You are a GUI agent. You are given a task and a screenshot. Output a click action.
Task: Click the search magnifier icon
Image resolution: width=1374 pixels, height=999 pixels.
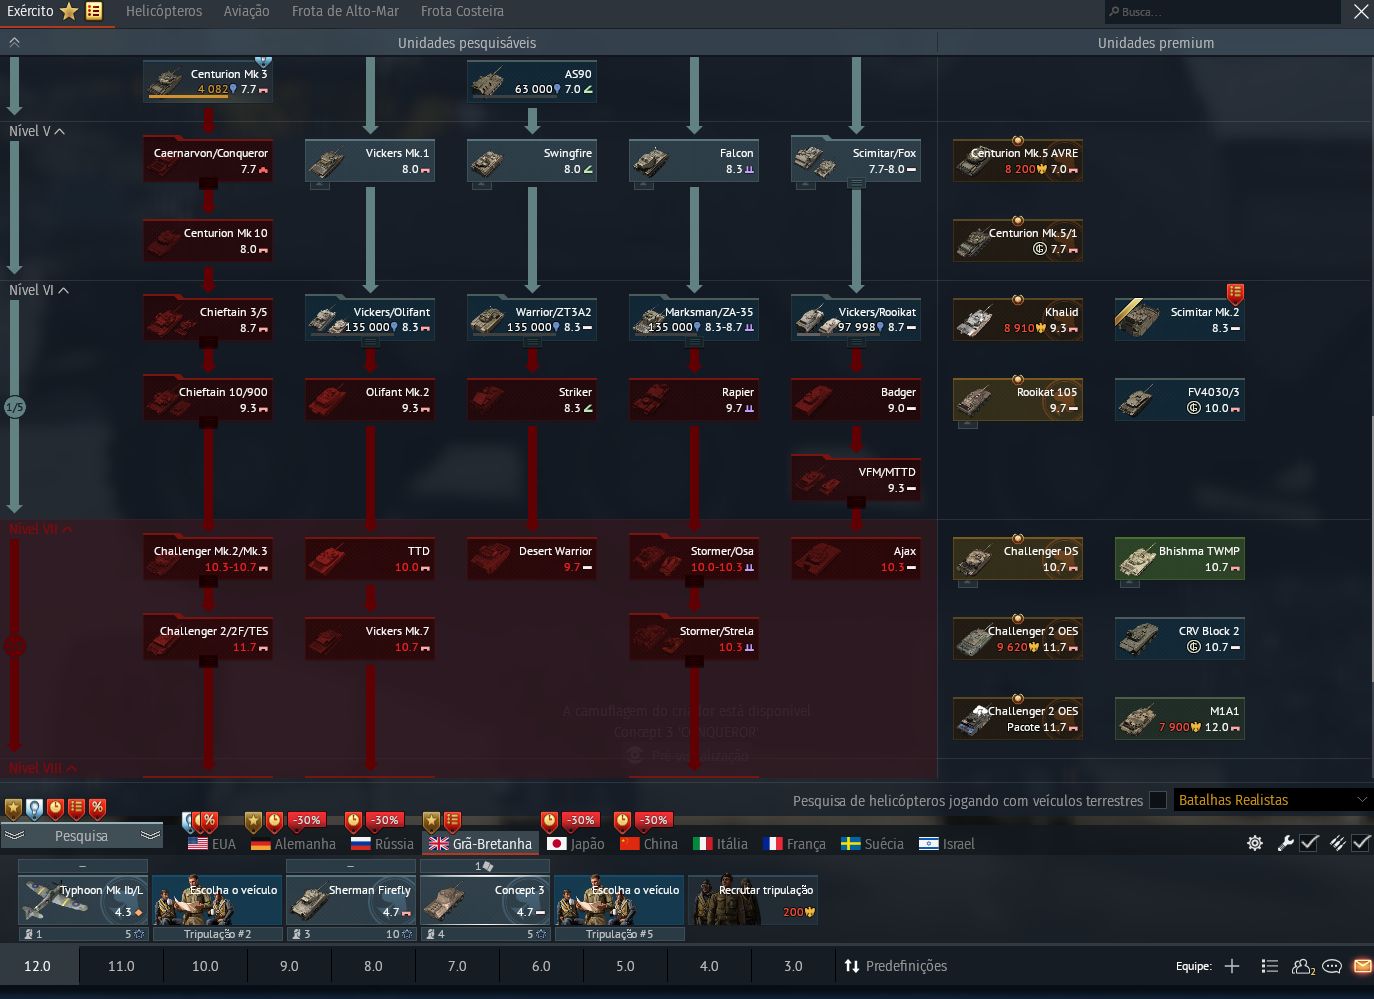coord(1114,12)
